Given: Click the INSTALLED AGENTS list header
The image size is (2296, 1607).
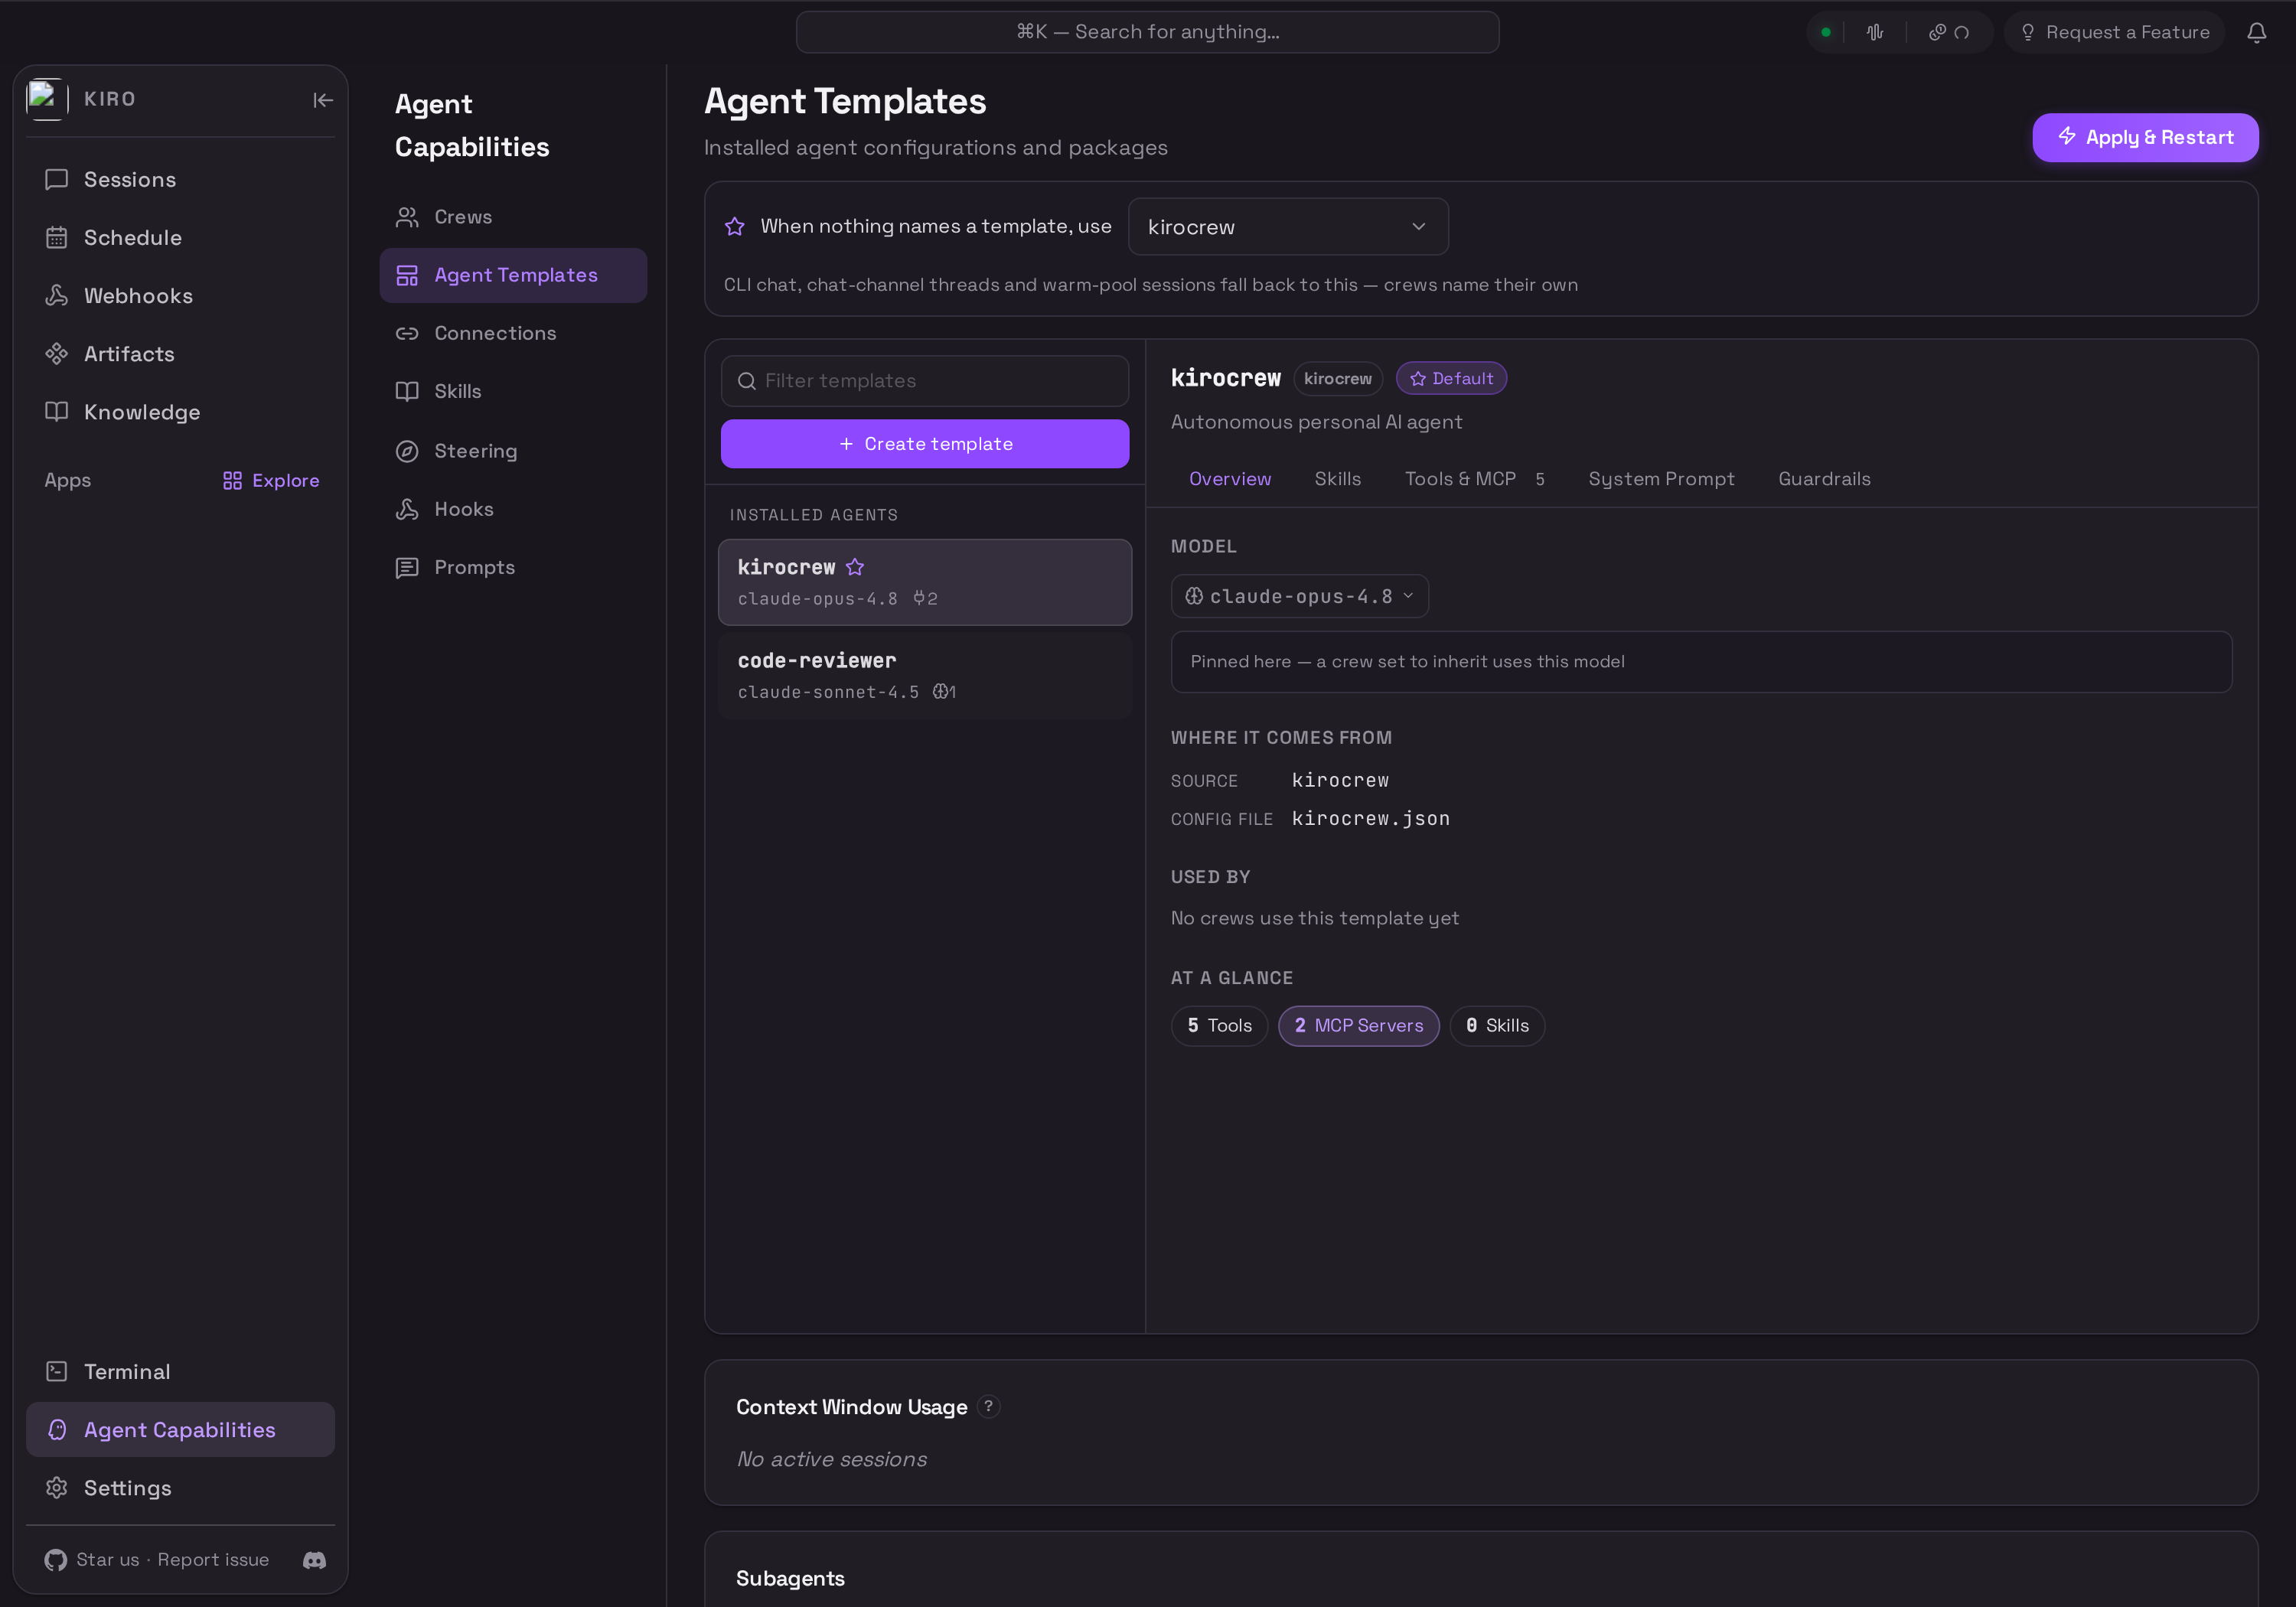Looking at the screenshot, I should (x=813, y=515).
